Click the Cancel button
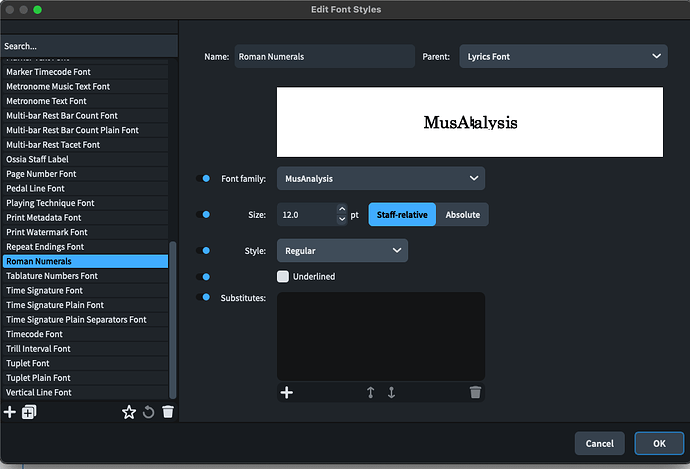Screen dimensions: 690x469 pos(599,443)
